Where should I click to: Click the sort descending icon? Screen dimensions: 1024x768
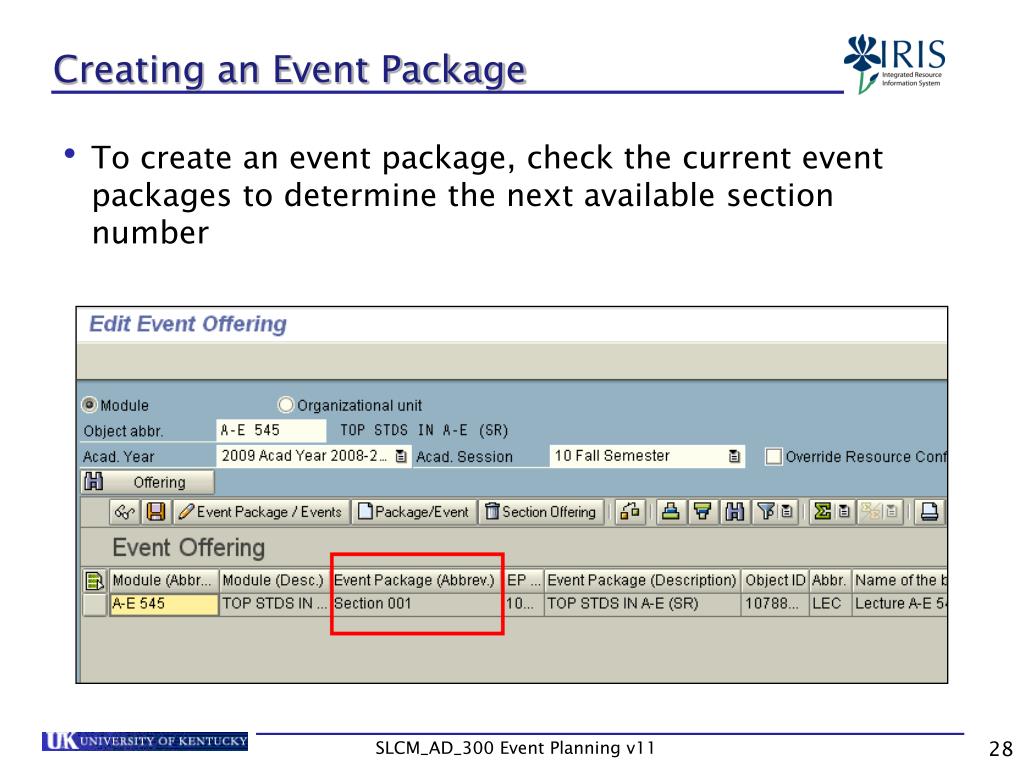(703, 512)
